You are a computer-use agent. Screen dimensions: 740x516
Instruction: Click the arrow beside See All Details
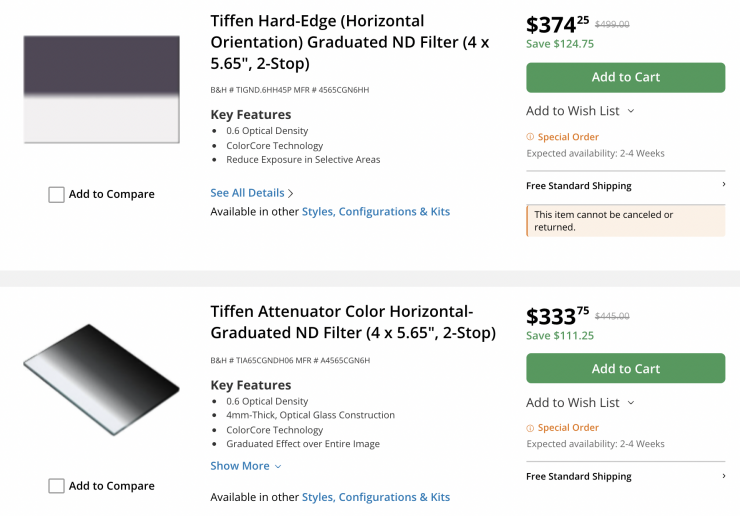pyautogui.click(x=291, y=193)
